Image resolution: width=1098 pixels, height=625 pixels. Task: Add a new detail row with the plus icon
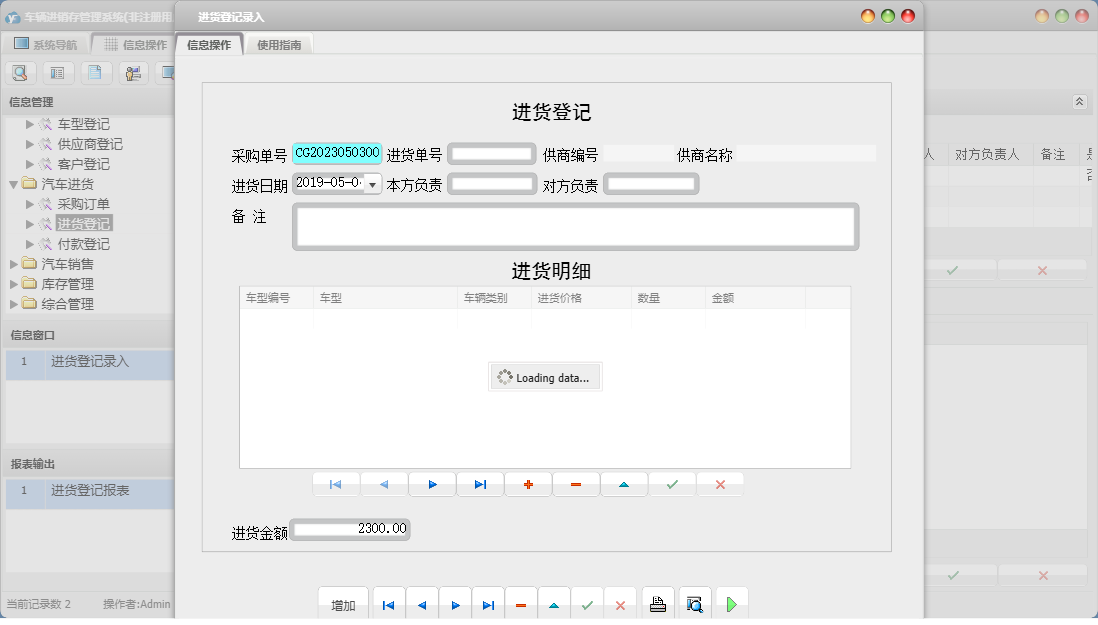click(x=528, y=484)
